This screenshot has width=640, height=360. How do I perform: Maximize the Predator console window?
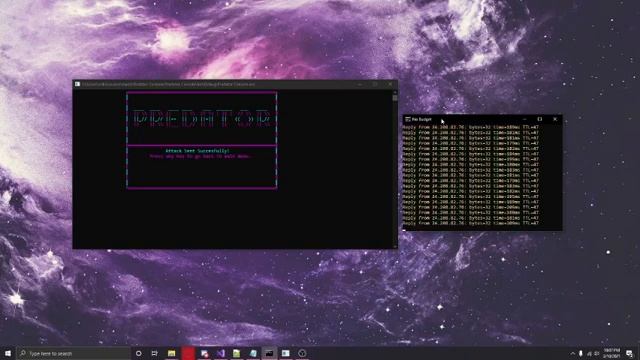(x=375, y=84)
